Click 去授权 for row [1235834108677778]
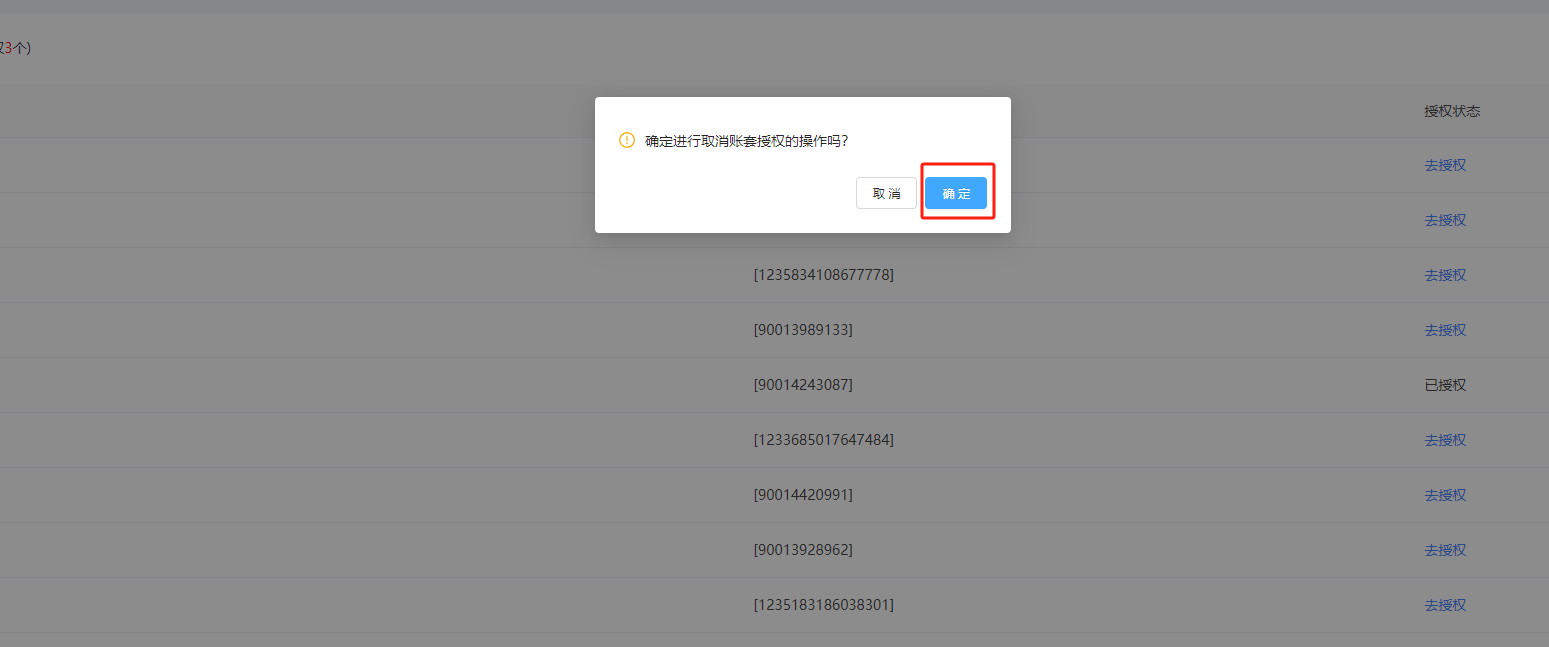 tap(1445, 275)
